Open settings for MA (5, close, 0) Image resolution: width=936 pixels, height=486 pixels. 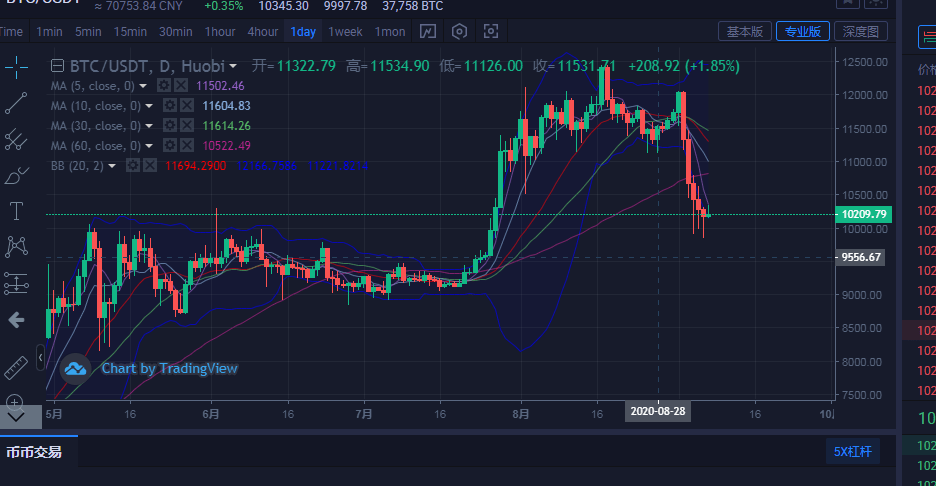(164, 87)
